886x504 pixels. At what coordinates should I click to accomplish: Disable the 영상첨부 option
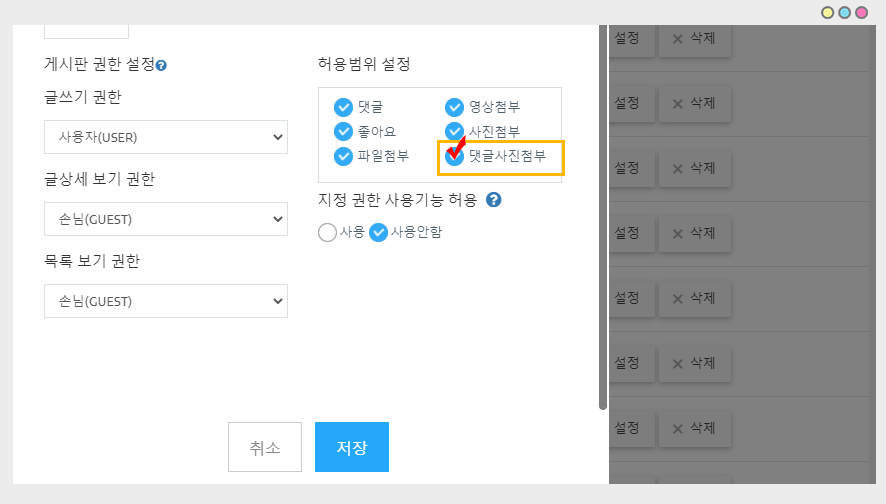pos(455,107)
